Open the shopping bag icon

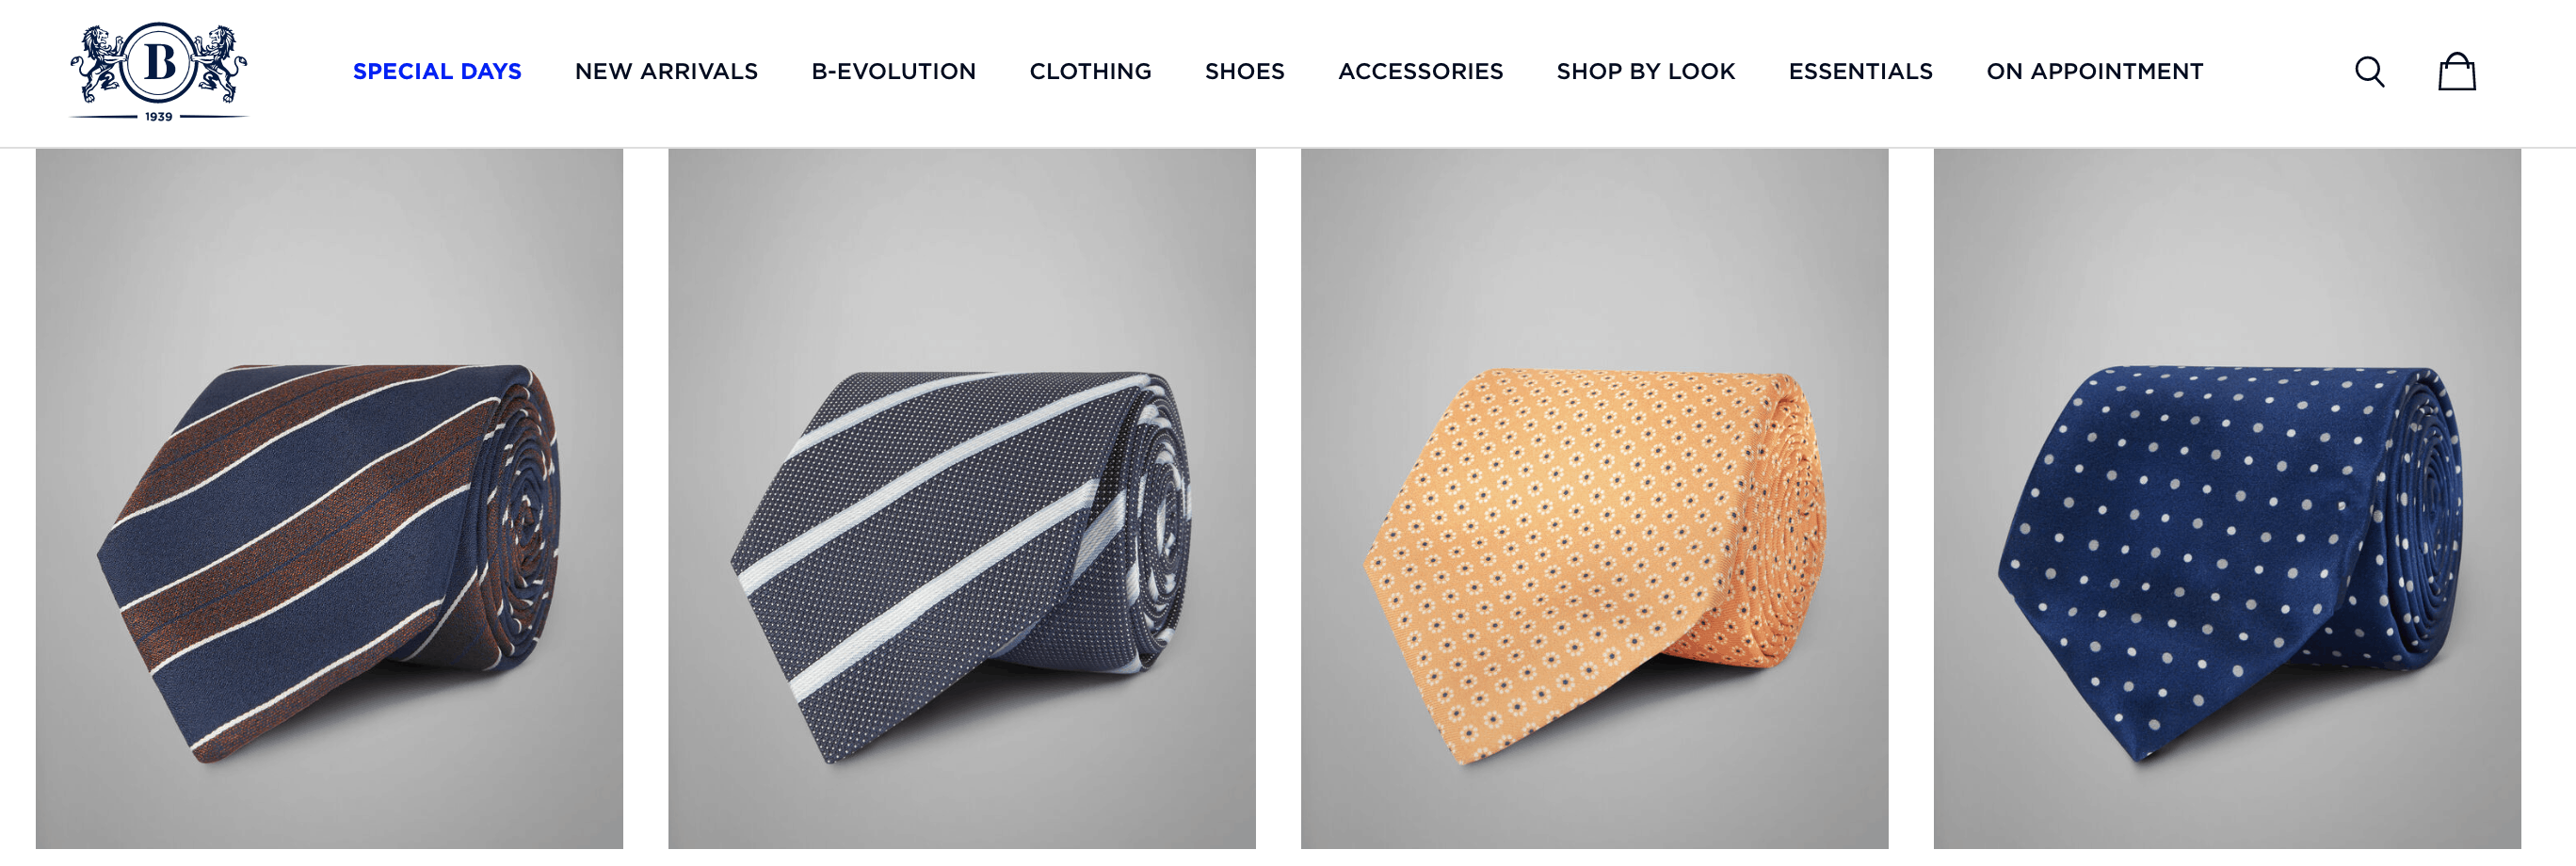[x=2456, y=72]
